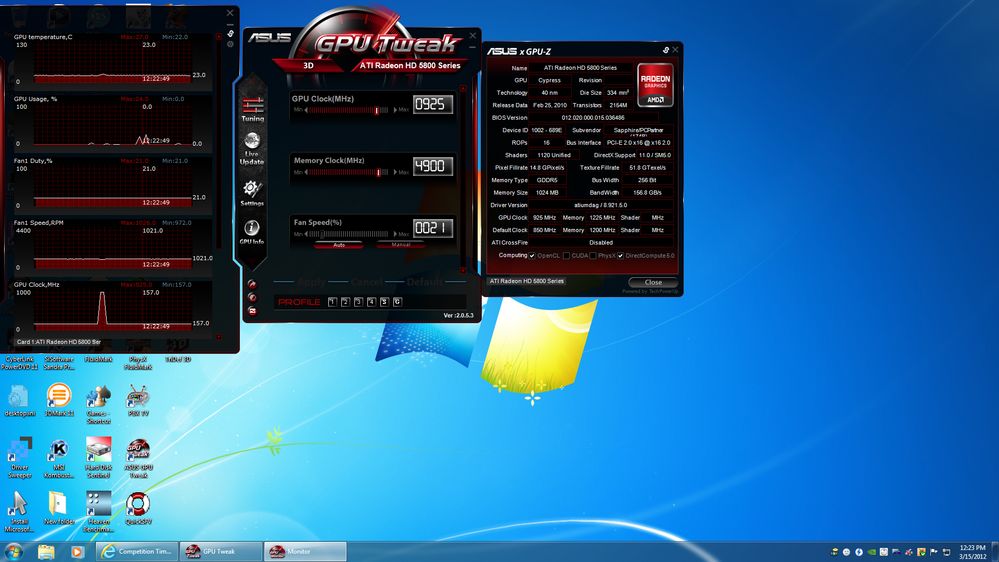This screenshot has width=999, height=562.
Task: Set fan speed mode to Manual
Action: pos(401,245)
